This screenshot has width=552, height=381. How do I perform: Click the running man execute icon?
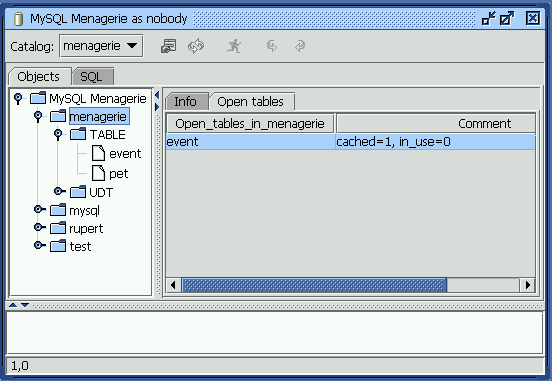coord(234,46)
